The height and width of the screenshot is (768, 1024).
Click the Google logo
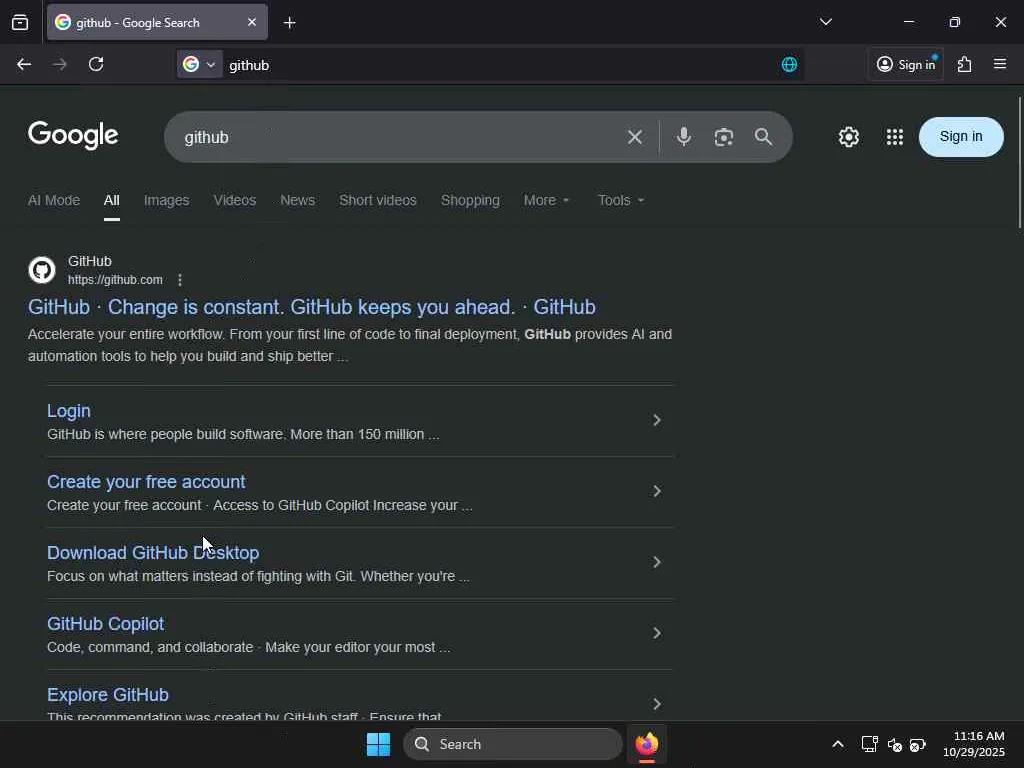(x=73, y=135)
